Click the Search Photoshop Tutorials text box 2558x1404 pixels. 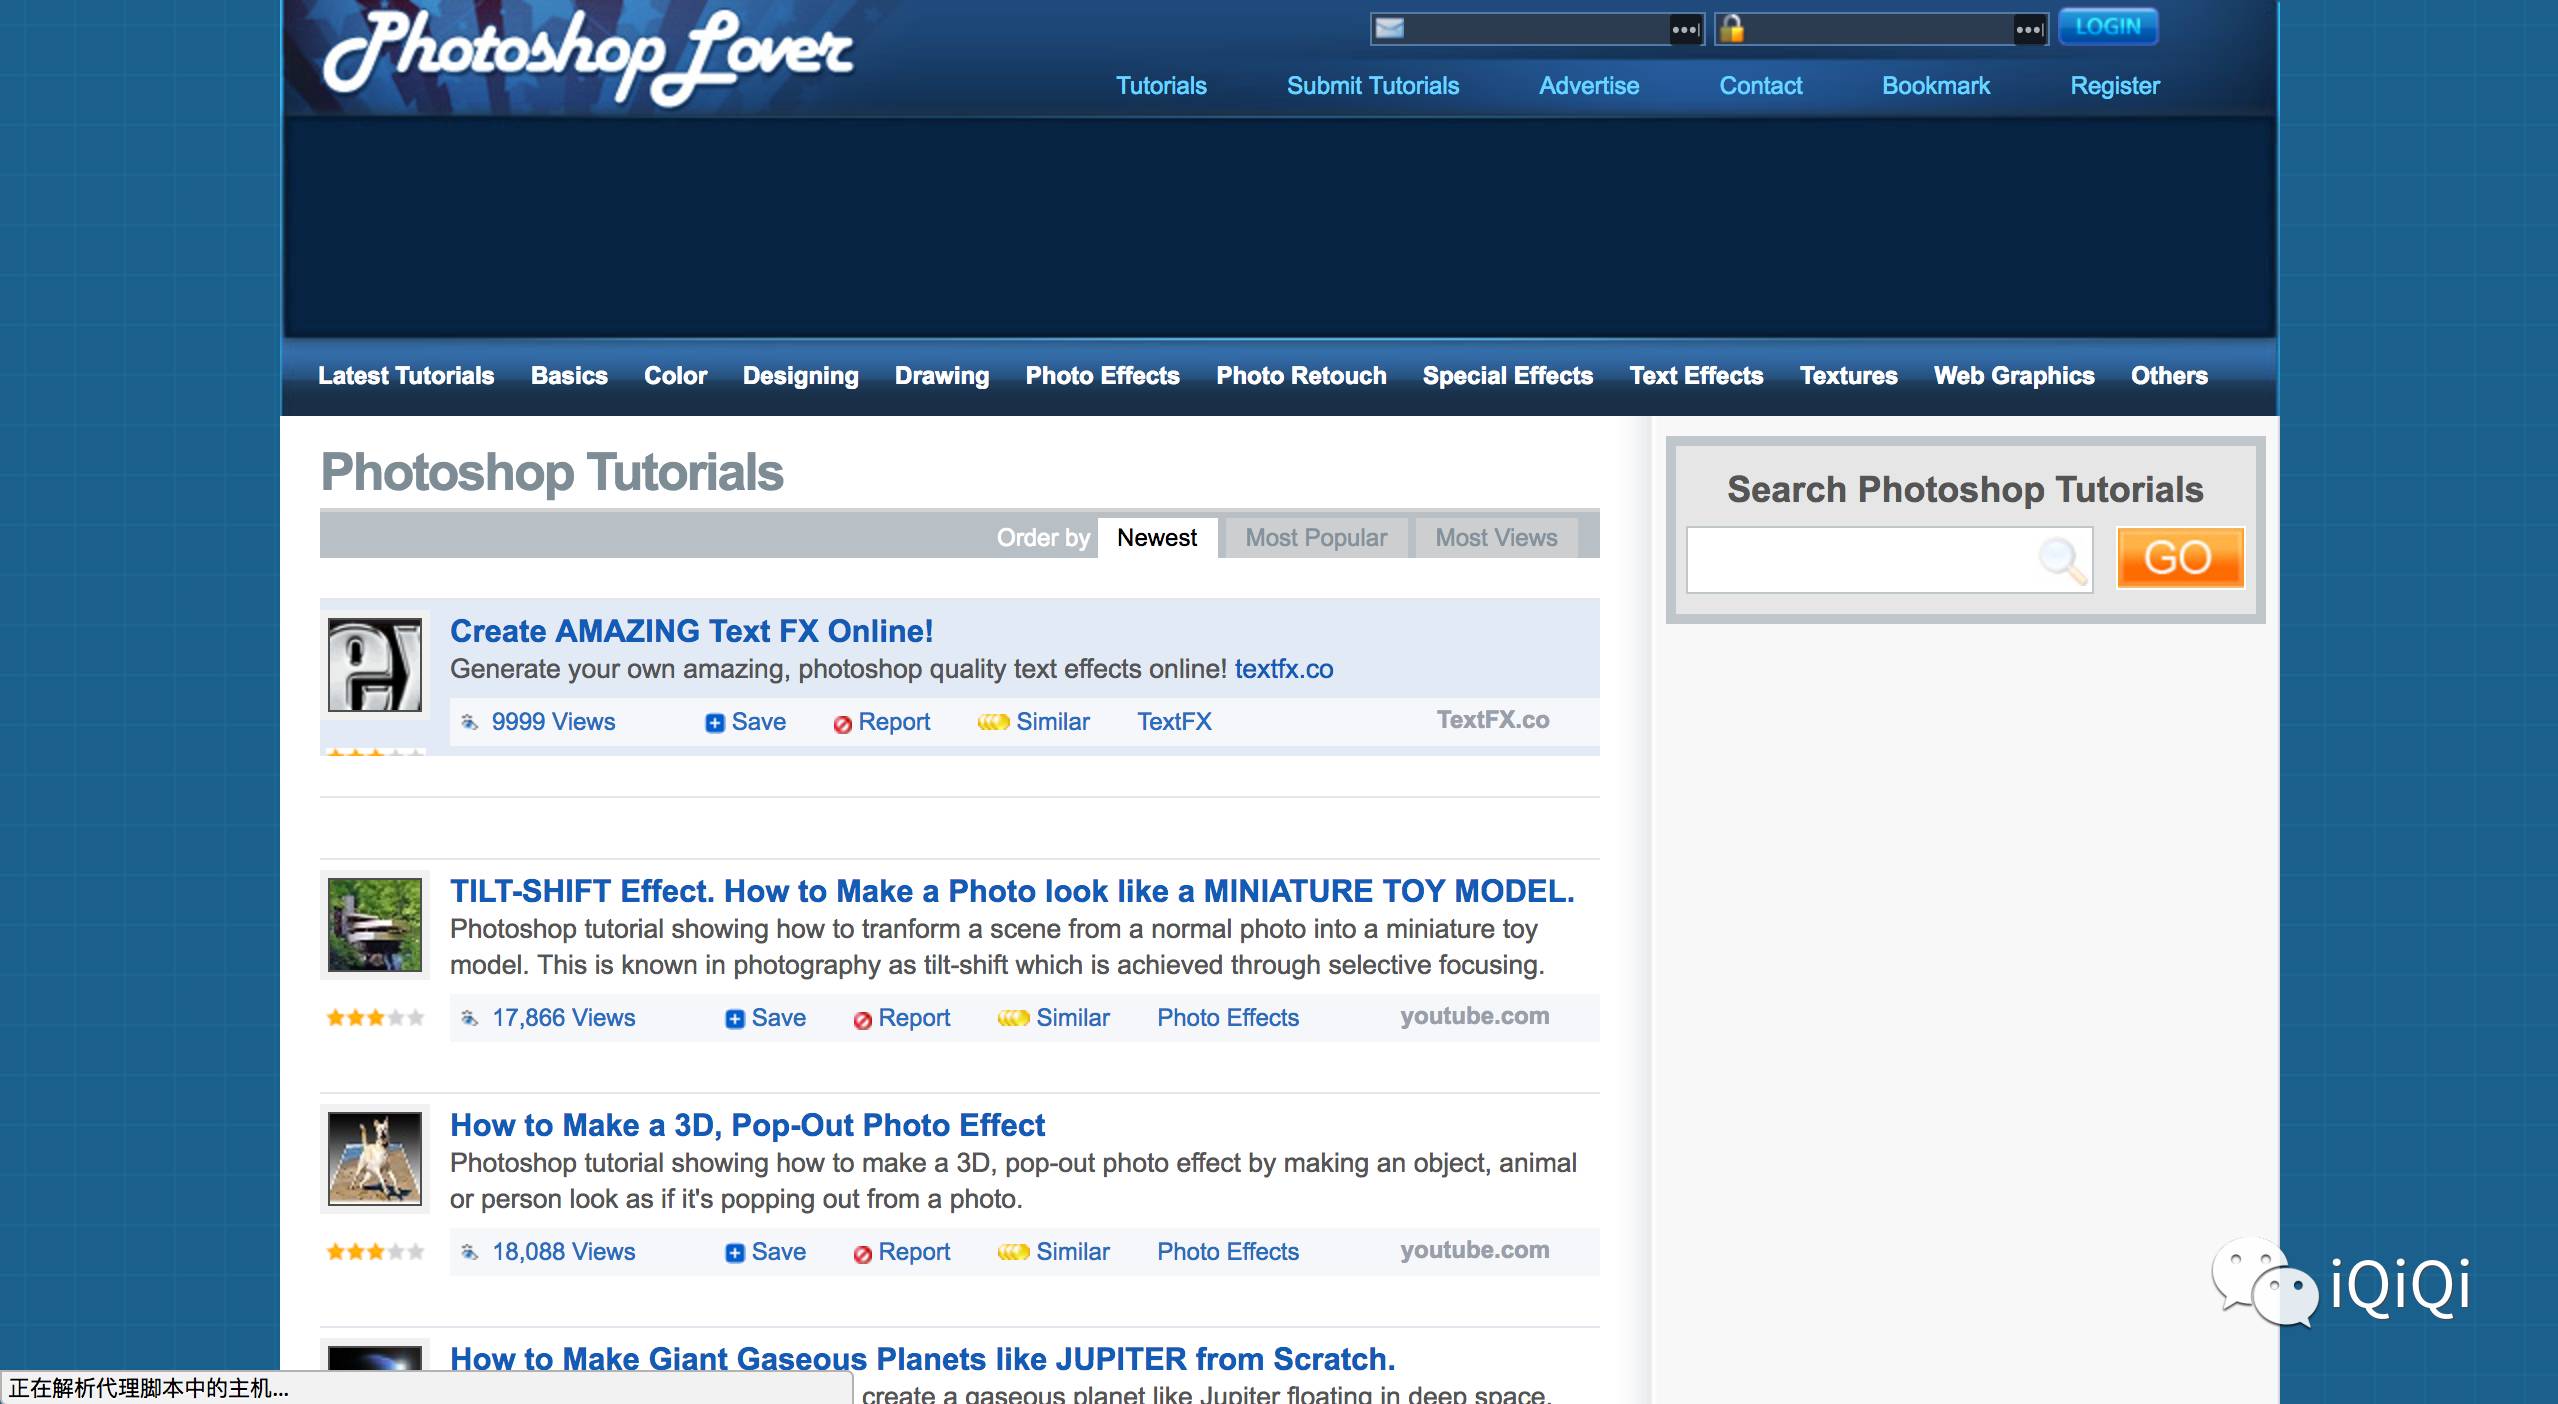1889,560
